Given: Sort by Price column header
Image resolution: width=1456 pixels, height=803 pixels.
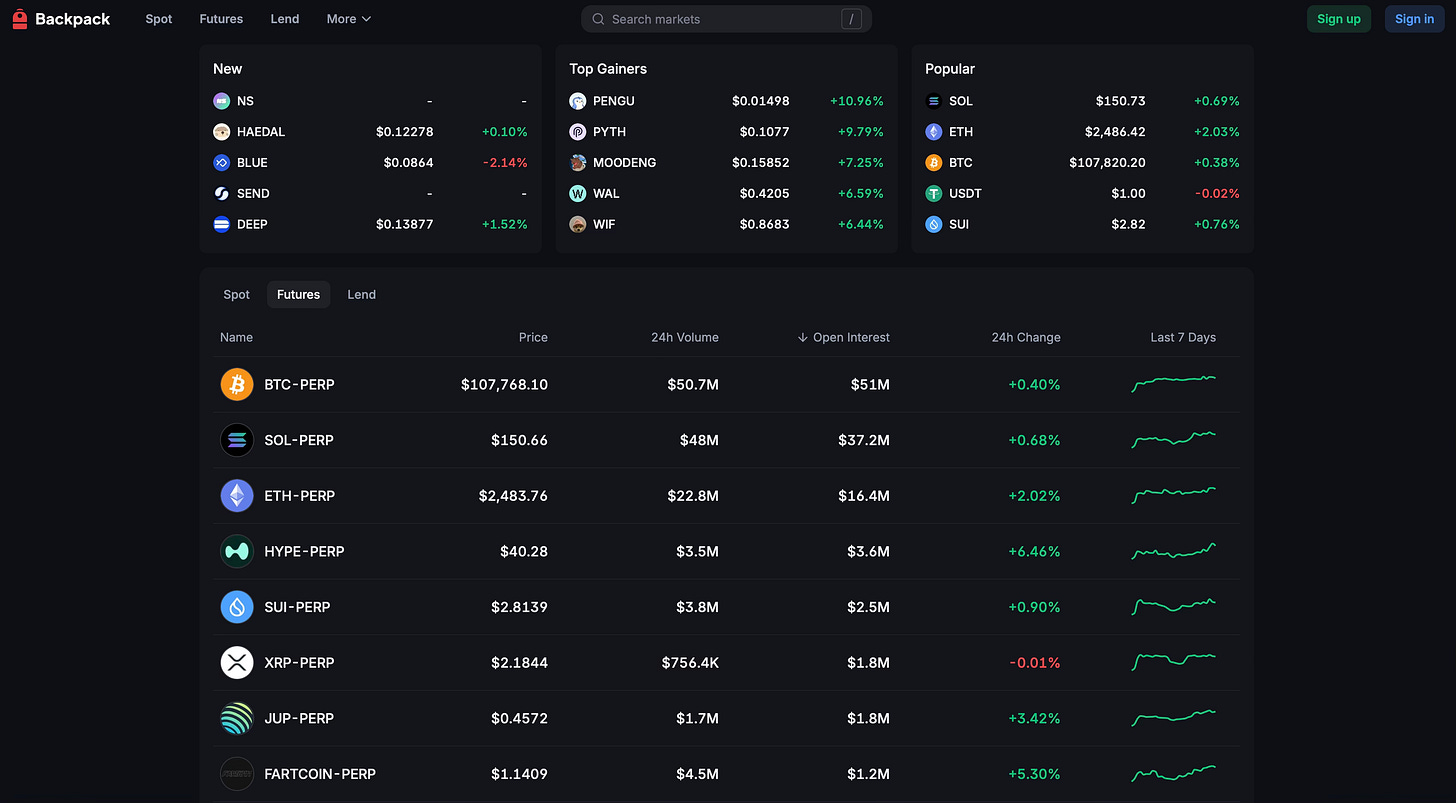Looking at the screenshot, I should (533, 338).
